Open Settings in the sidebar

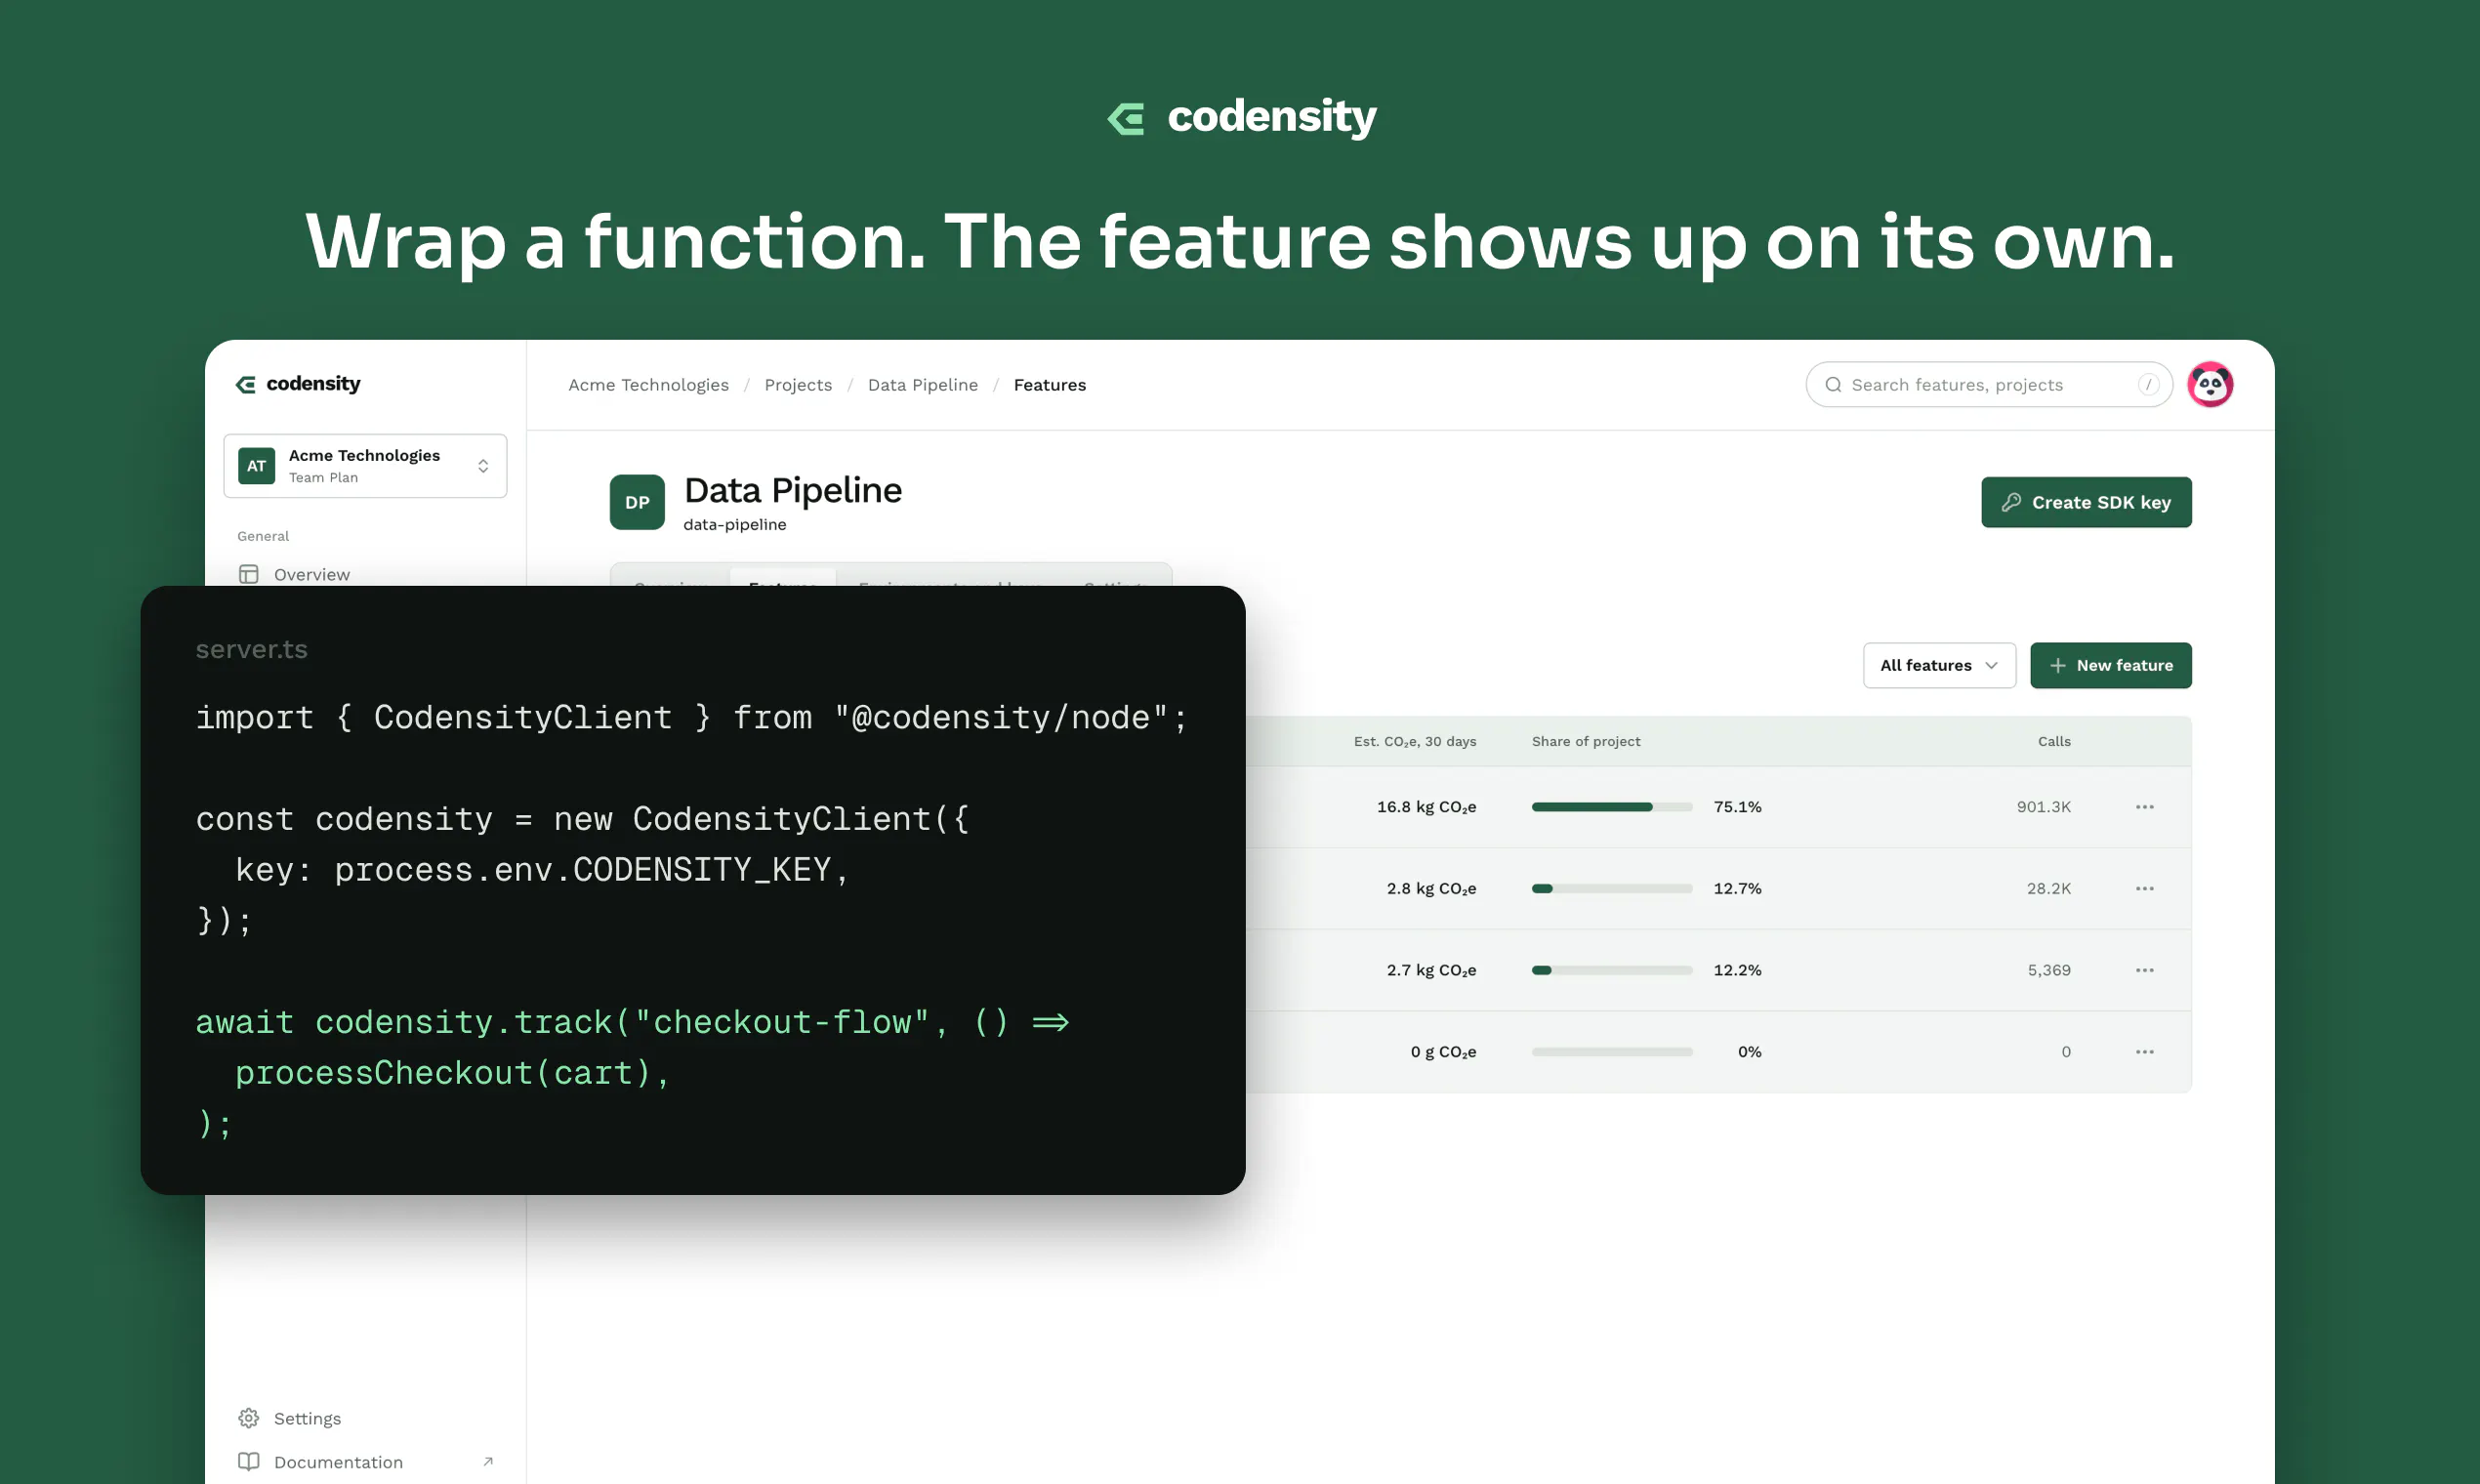click(x=307, y=1418)
